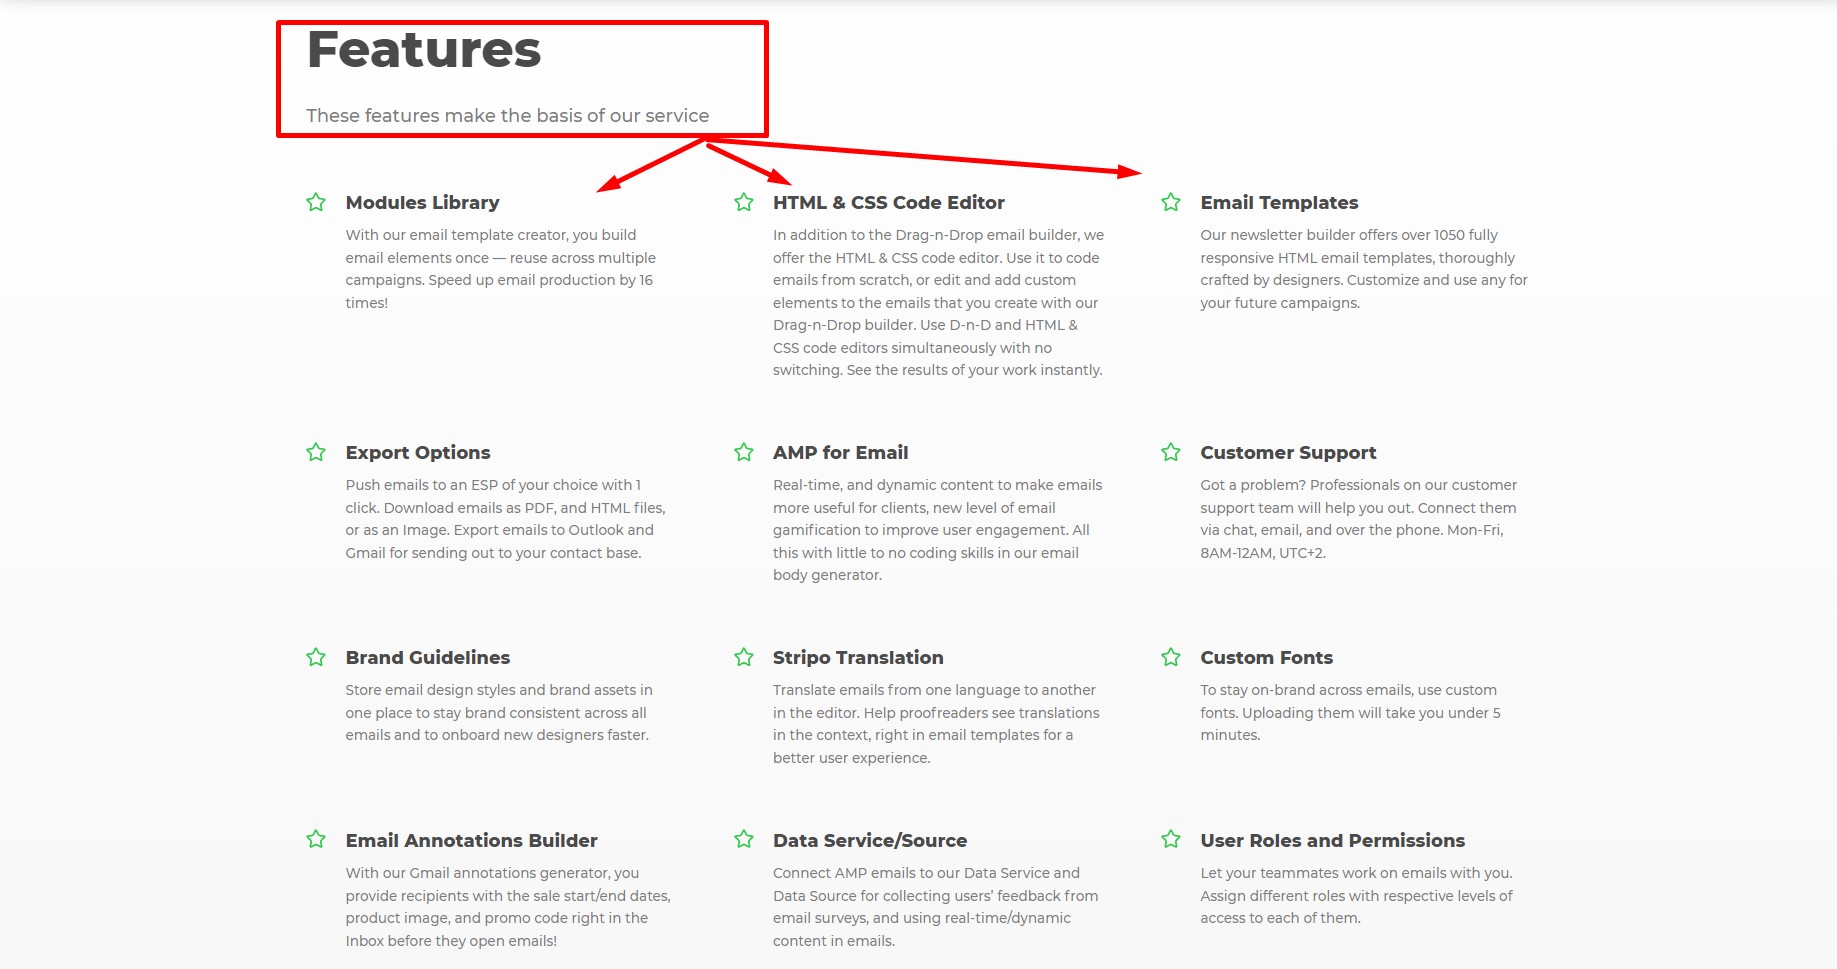Click the star icon beside Customer Support
Viewport: 1837px width, 969px height.
pyautogui.click(x=1171, y=452)
